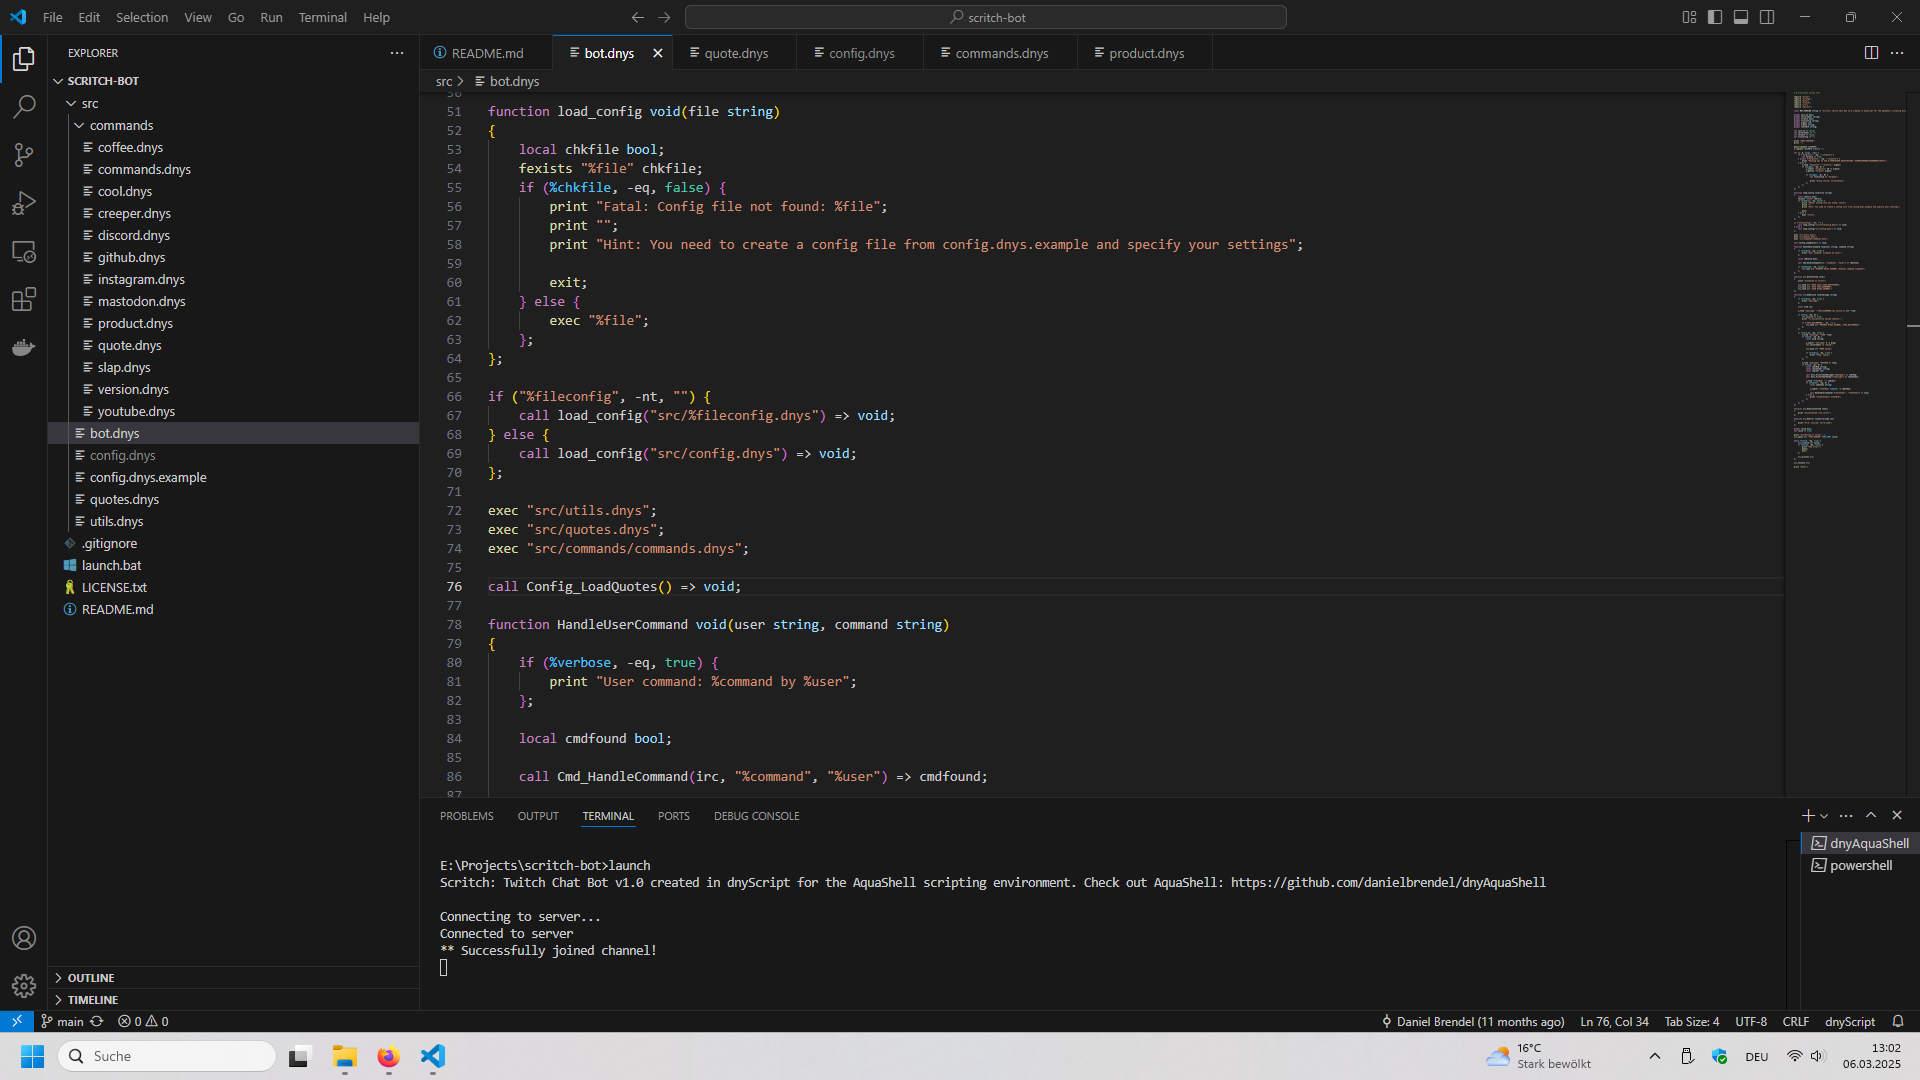Open File Explorer from taskbar
The image size is (1920, 1080).
point(345,1056)
